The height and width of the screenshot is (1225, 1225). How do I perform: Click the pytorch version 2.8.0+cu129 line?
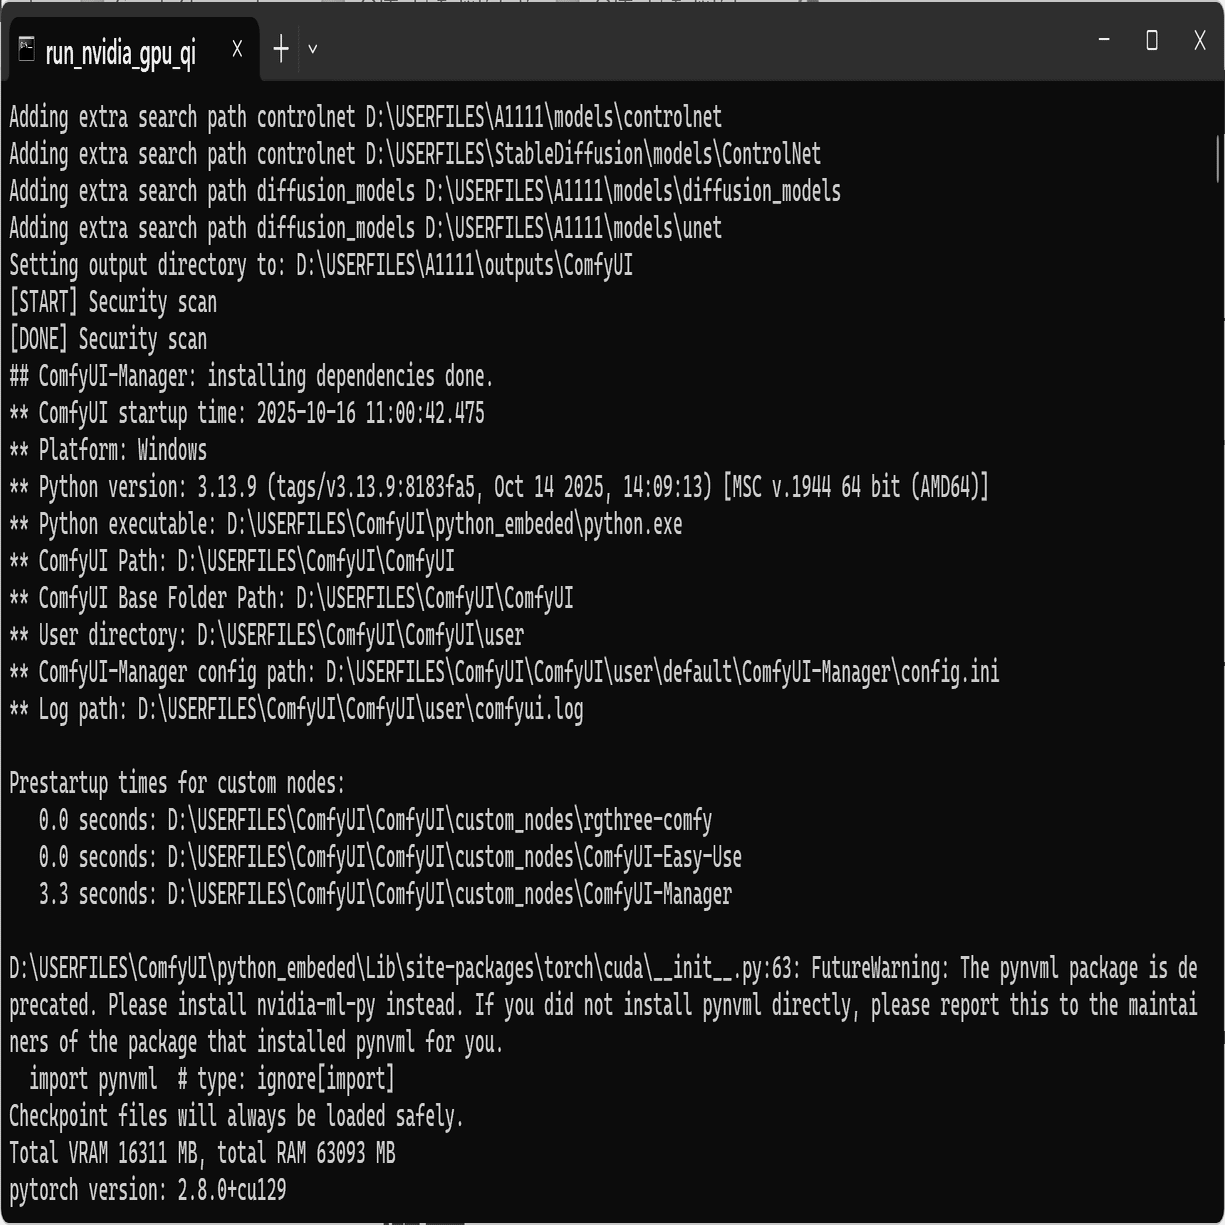coord(148,1191)
